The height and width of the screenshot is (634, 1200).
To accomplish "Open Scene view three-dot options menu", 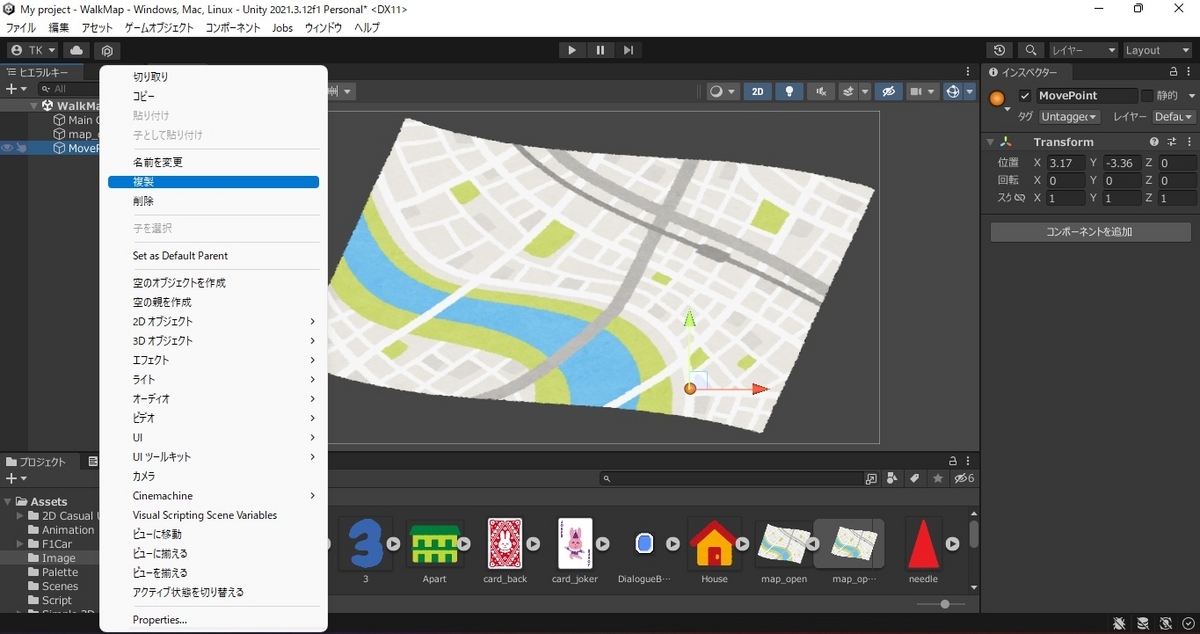I will (968, 71).
